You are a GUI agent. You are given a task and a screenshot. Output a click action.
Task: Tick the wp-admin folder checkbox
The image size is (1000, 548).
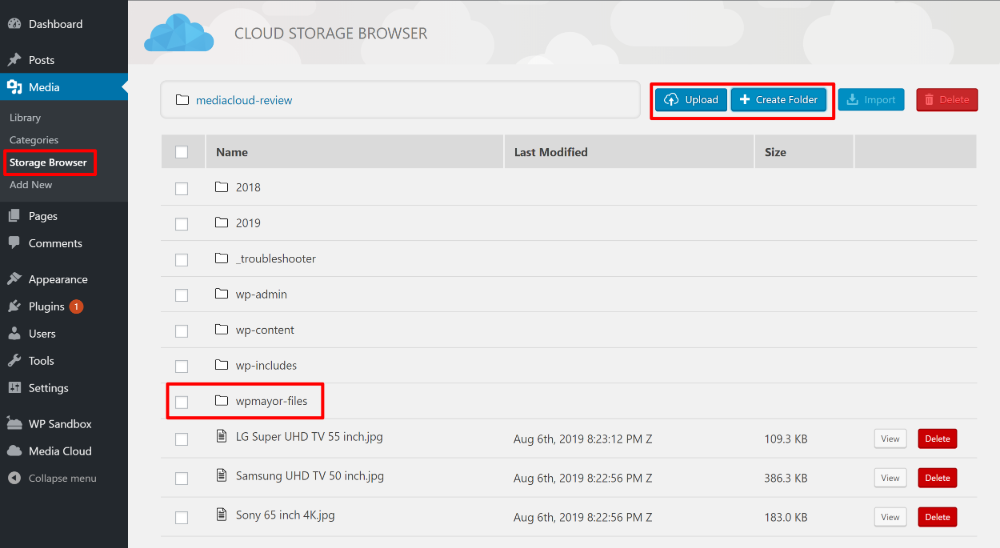(x=182, y=295)
